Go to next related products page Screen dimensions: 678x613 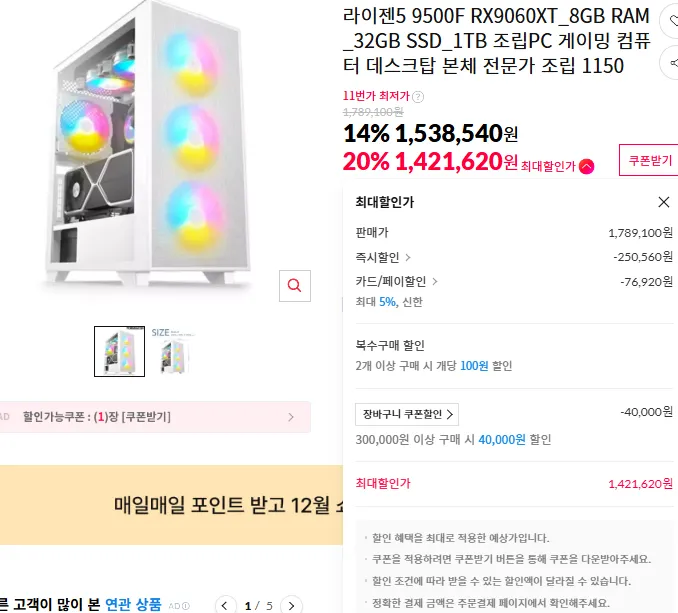pyautogui.click(x=290, y=605)
